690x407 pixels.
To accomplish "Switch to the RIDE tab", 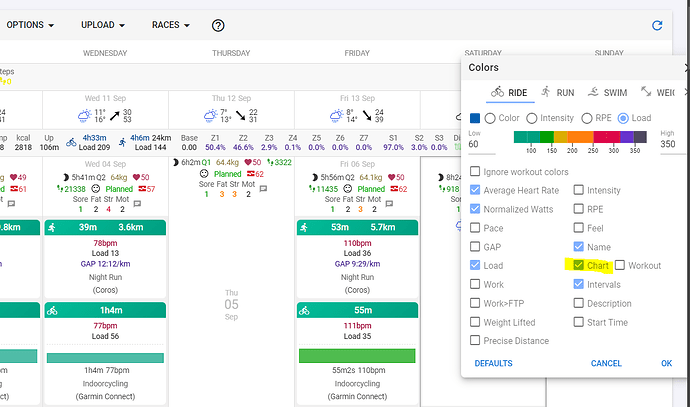I will (510, 92).
